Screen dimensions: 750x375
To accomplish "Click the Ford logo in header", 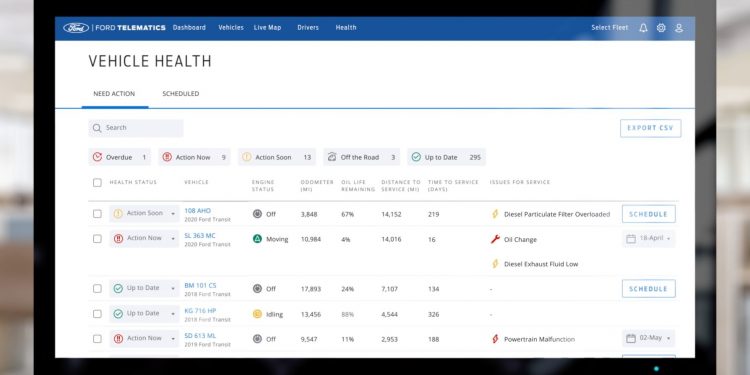I will (76, 28).
